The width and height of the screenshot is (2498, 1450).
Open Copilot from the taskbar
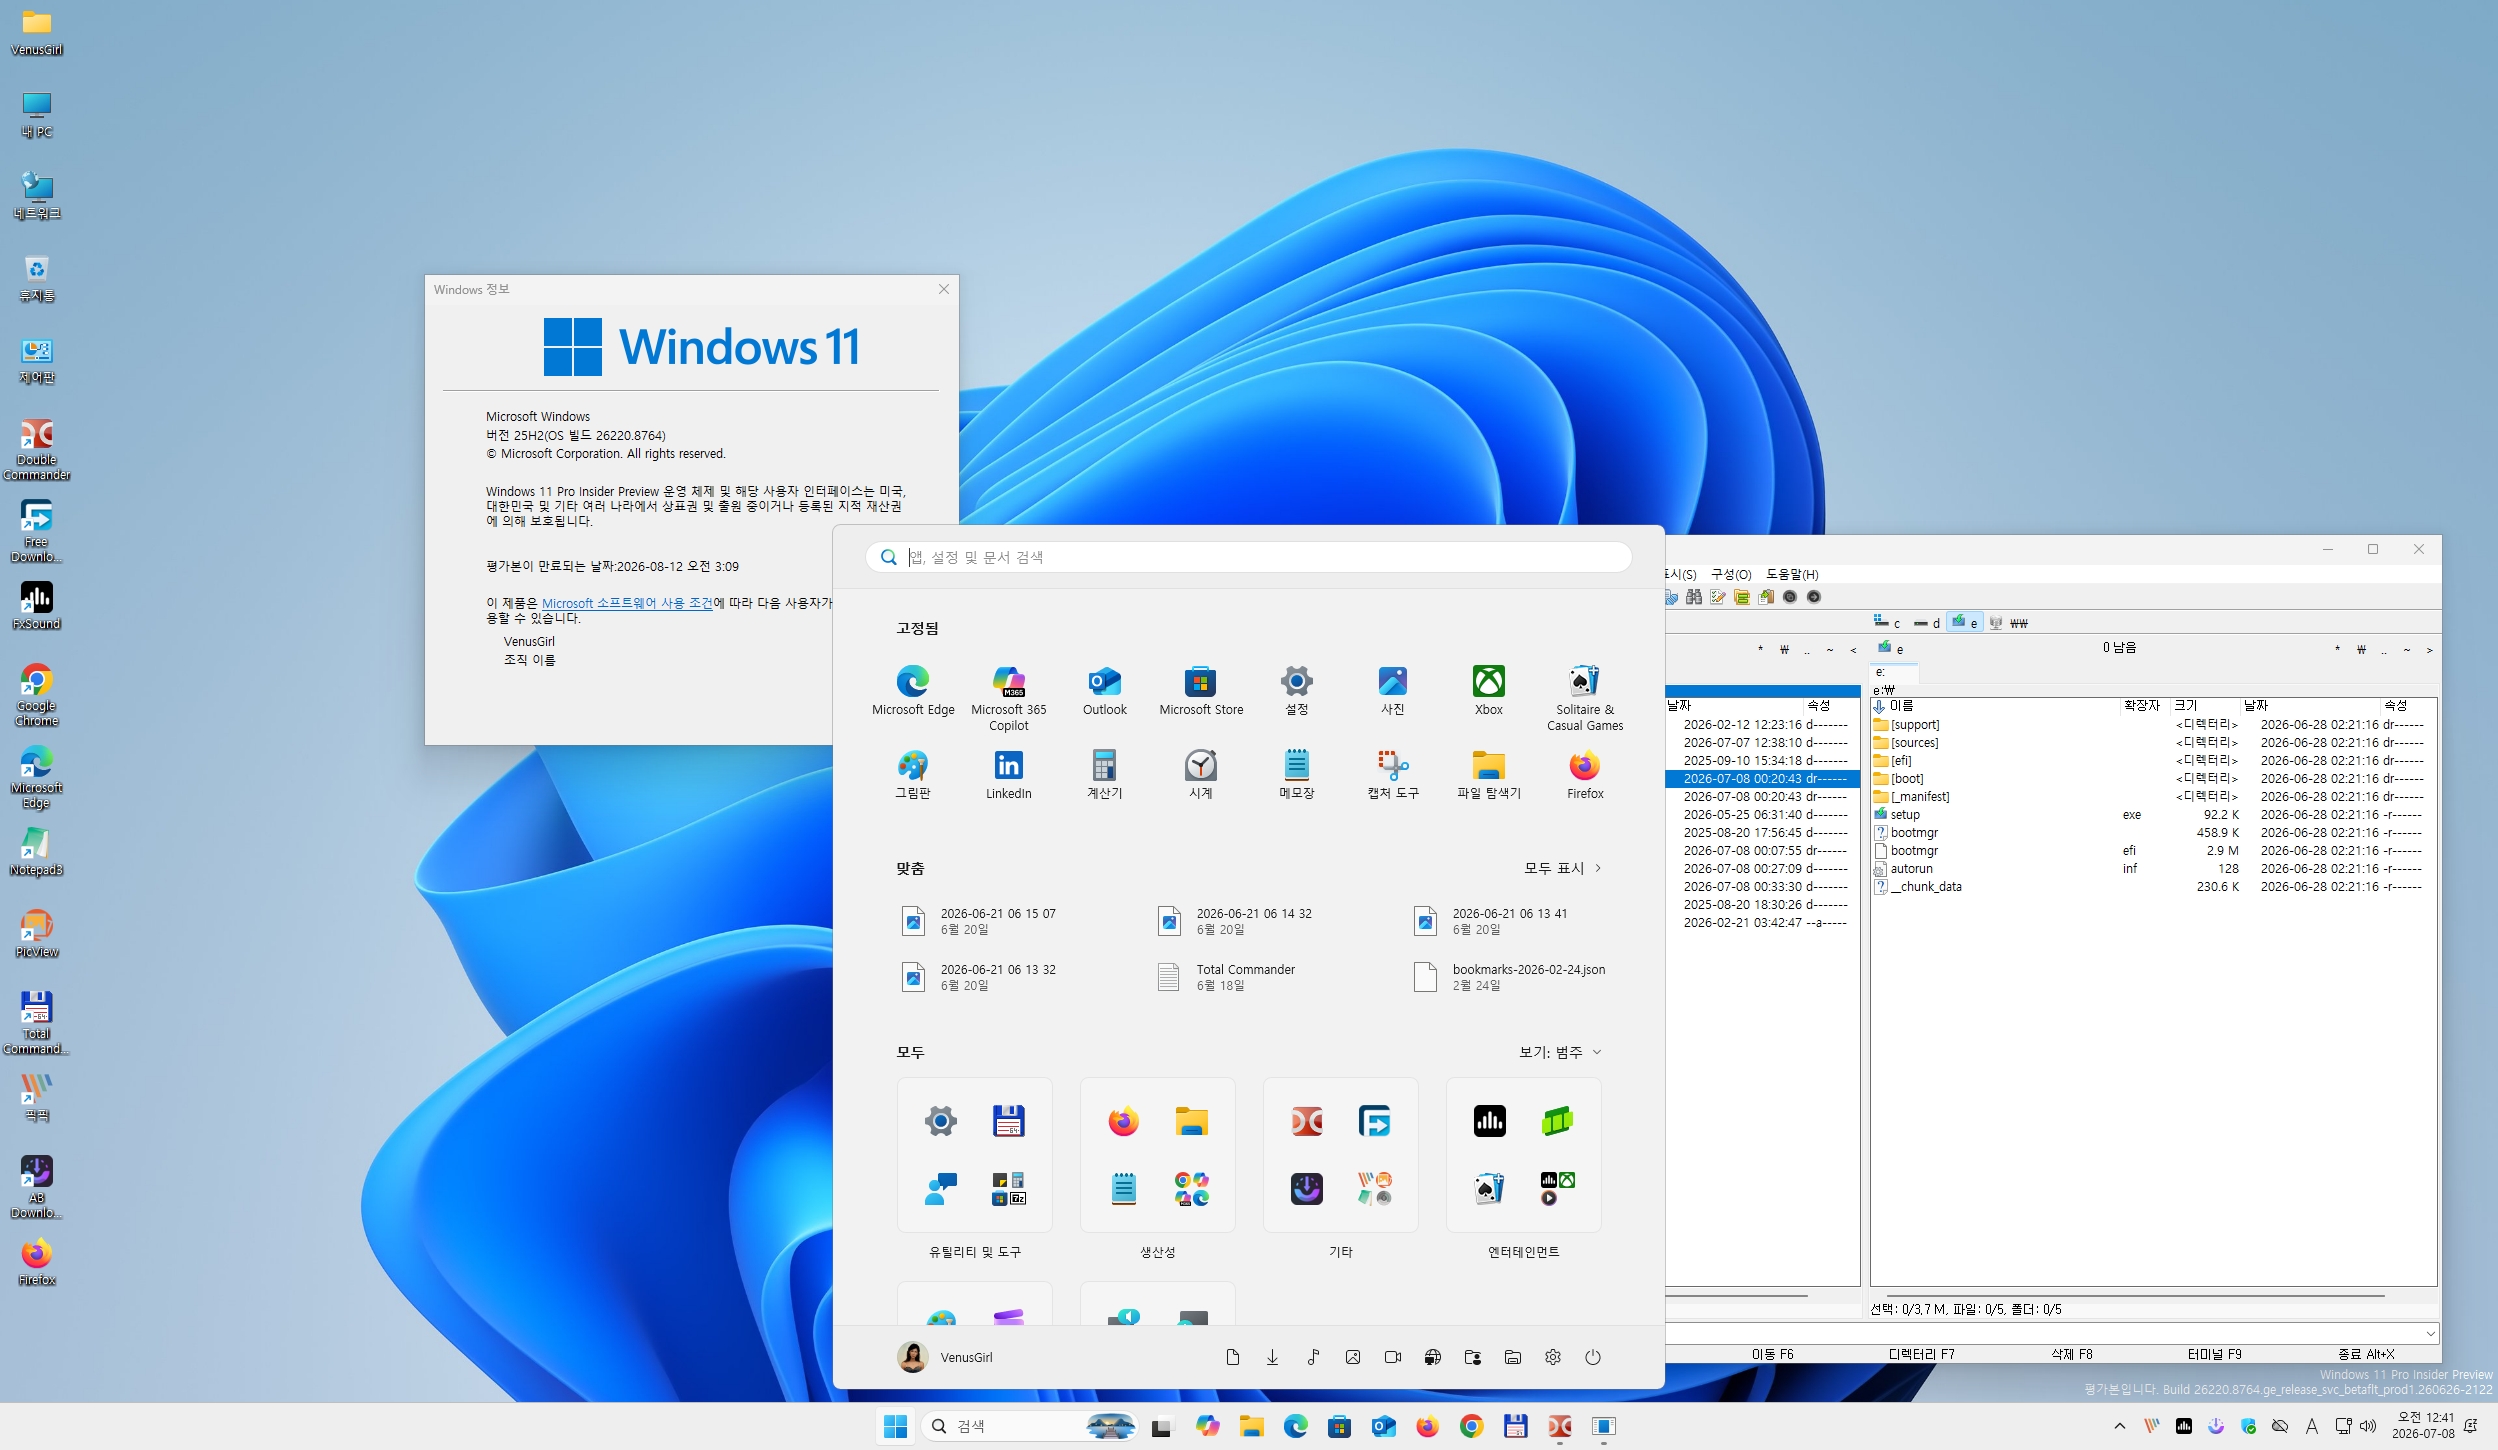1207,1426
